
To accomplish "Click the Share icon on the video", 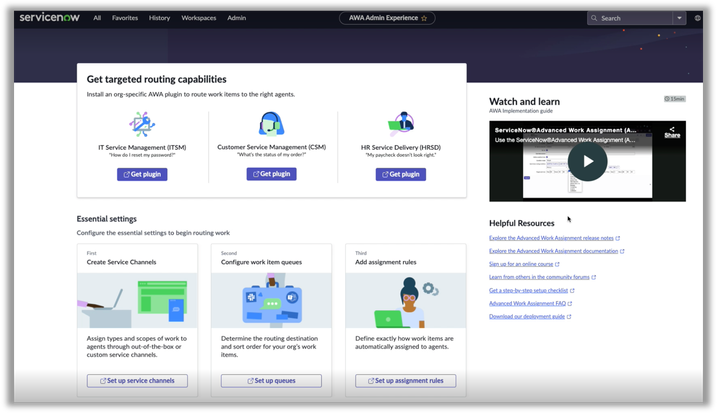I will coord(672,132).
